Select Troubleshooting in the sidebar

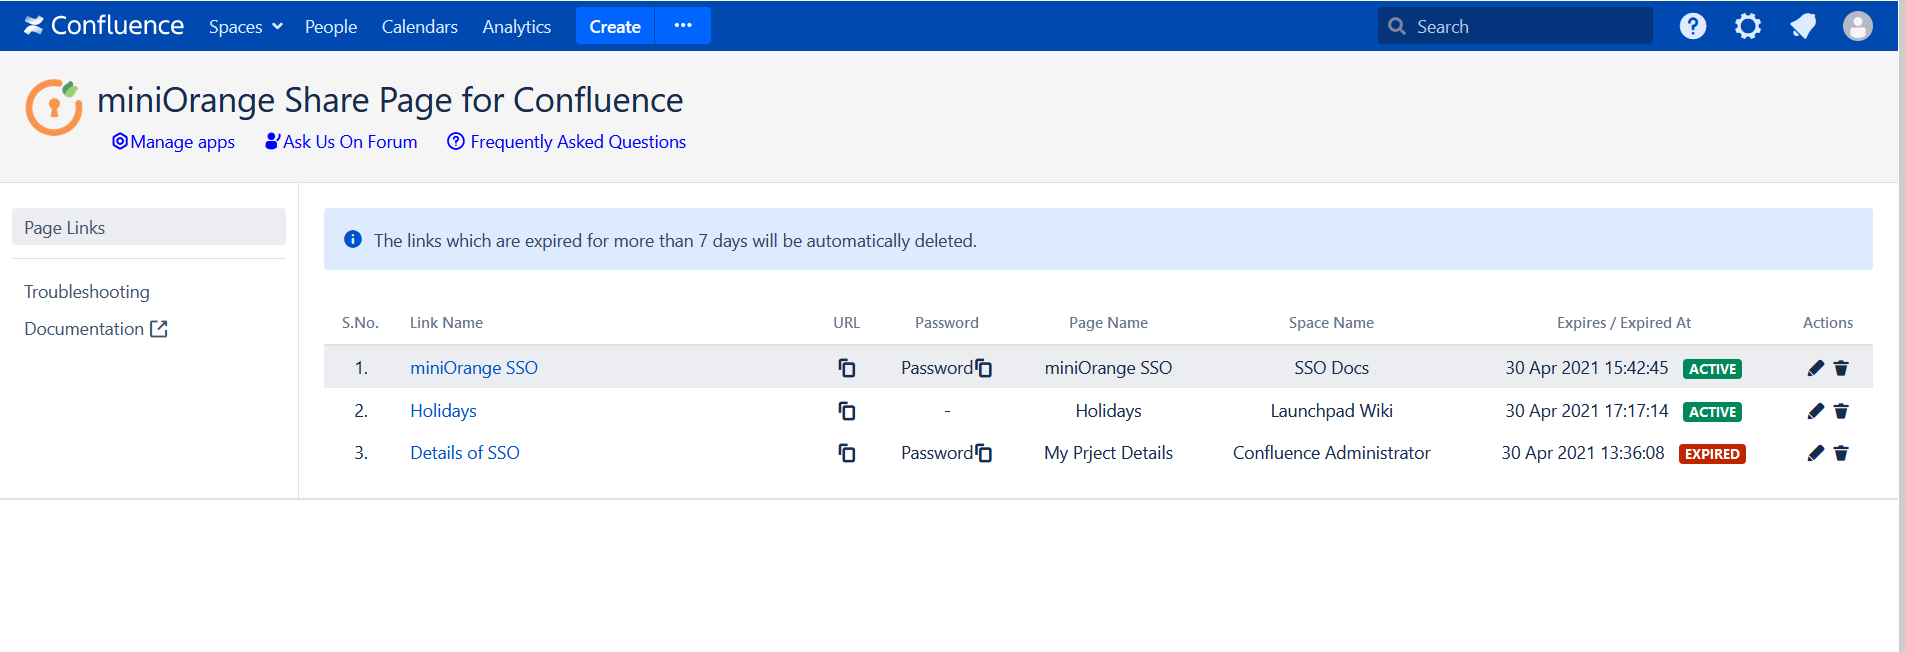[87, 292]
